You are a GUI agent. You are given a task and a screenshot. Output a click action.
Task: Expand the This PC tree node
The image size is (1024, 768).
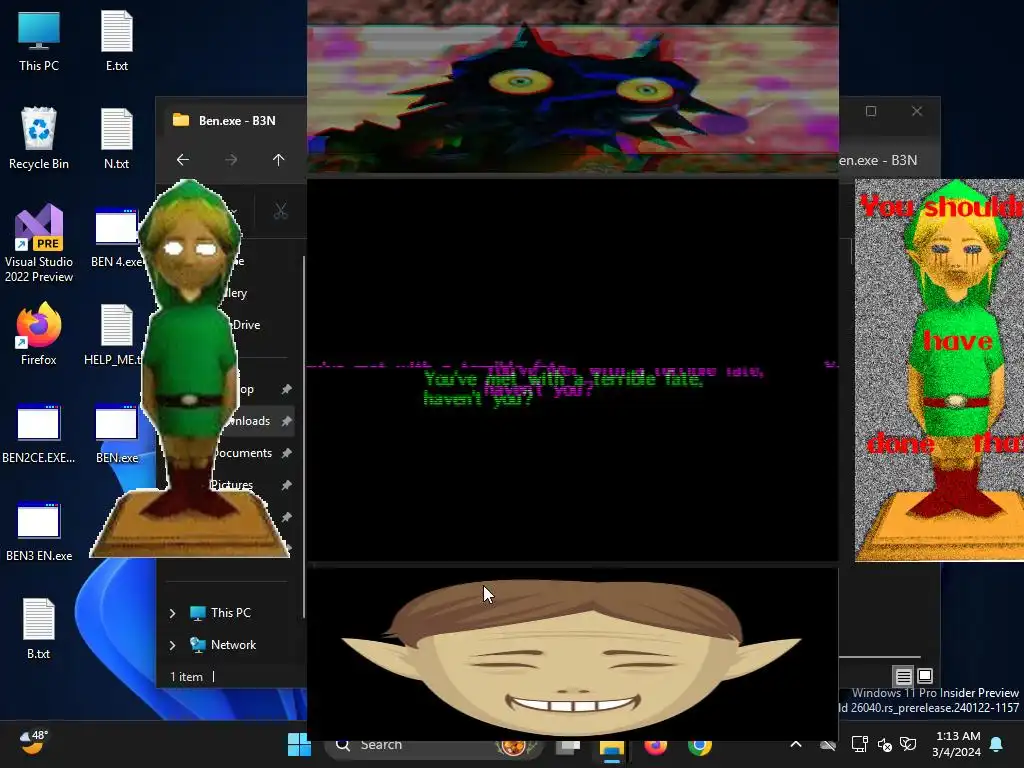tap(172, 613)
